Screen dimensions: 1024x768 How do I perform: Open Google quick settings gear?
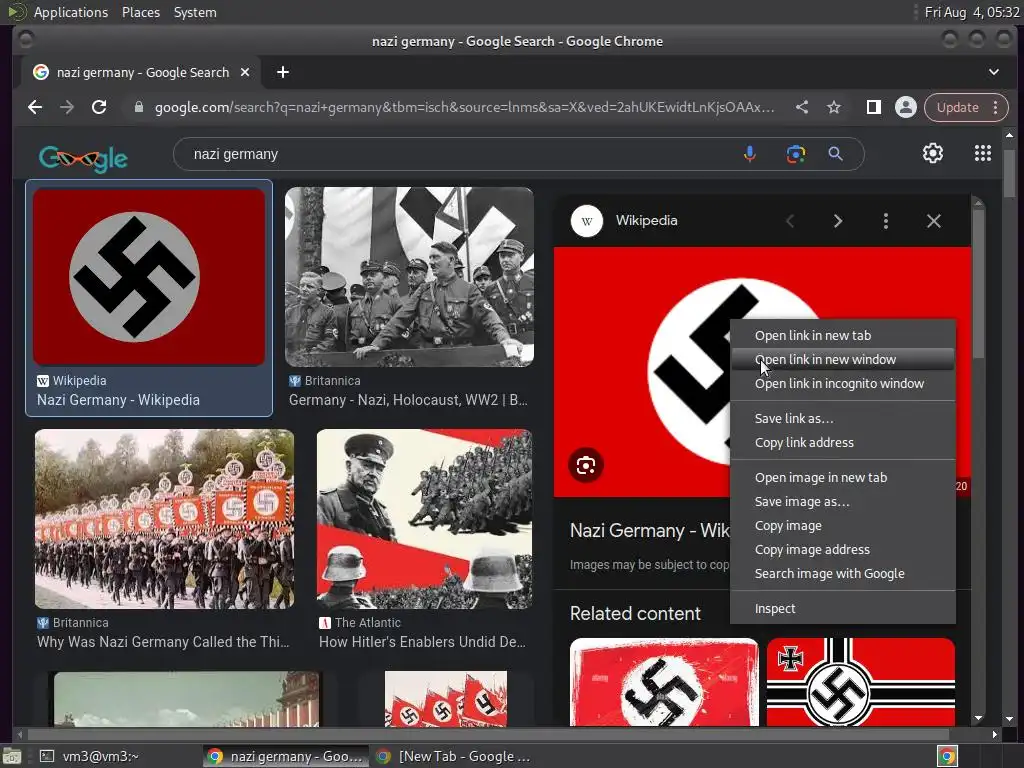[933, 153]
